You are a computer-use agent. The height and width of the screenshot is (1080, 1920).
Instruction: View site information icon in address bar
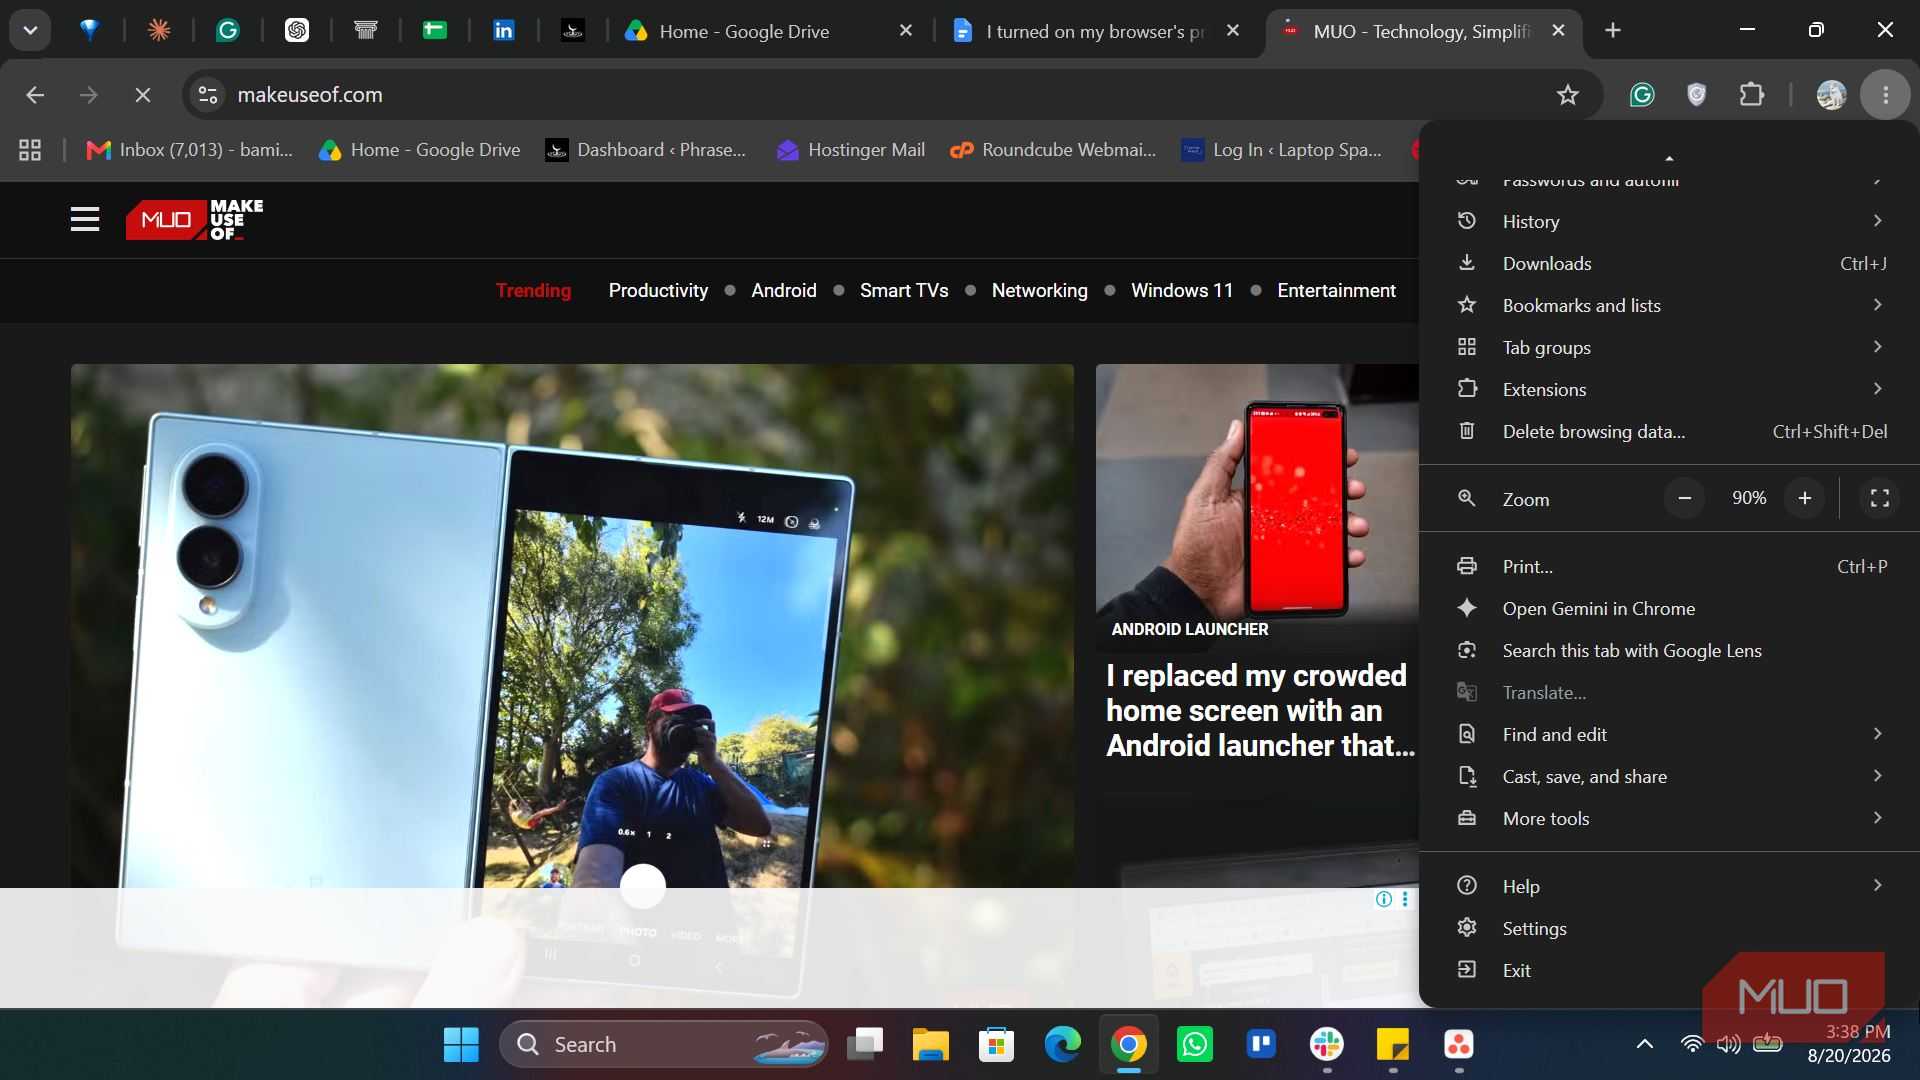tap(208, 95)
